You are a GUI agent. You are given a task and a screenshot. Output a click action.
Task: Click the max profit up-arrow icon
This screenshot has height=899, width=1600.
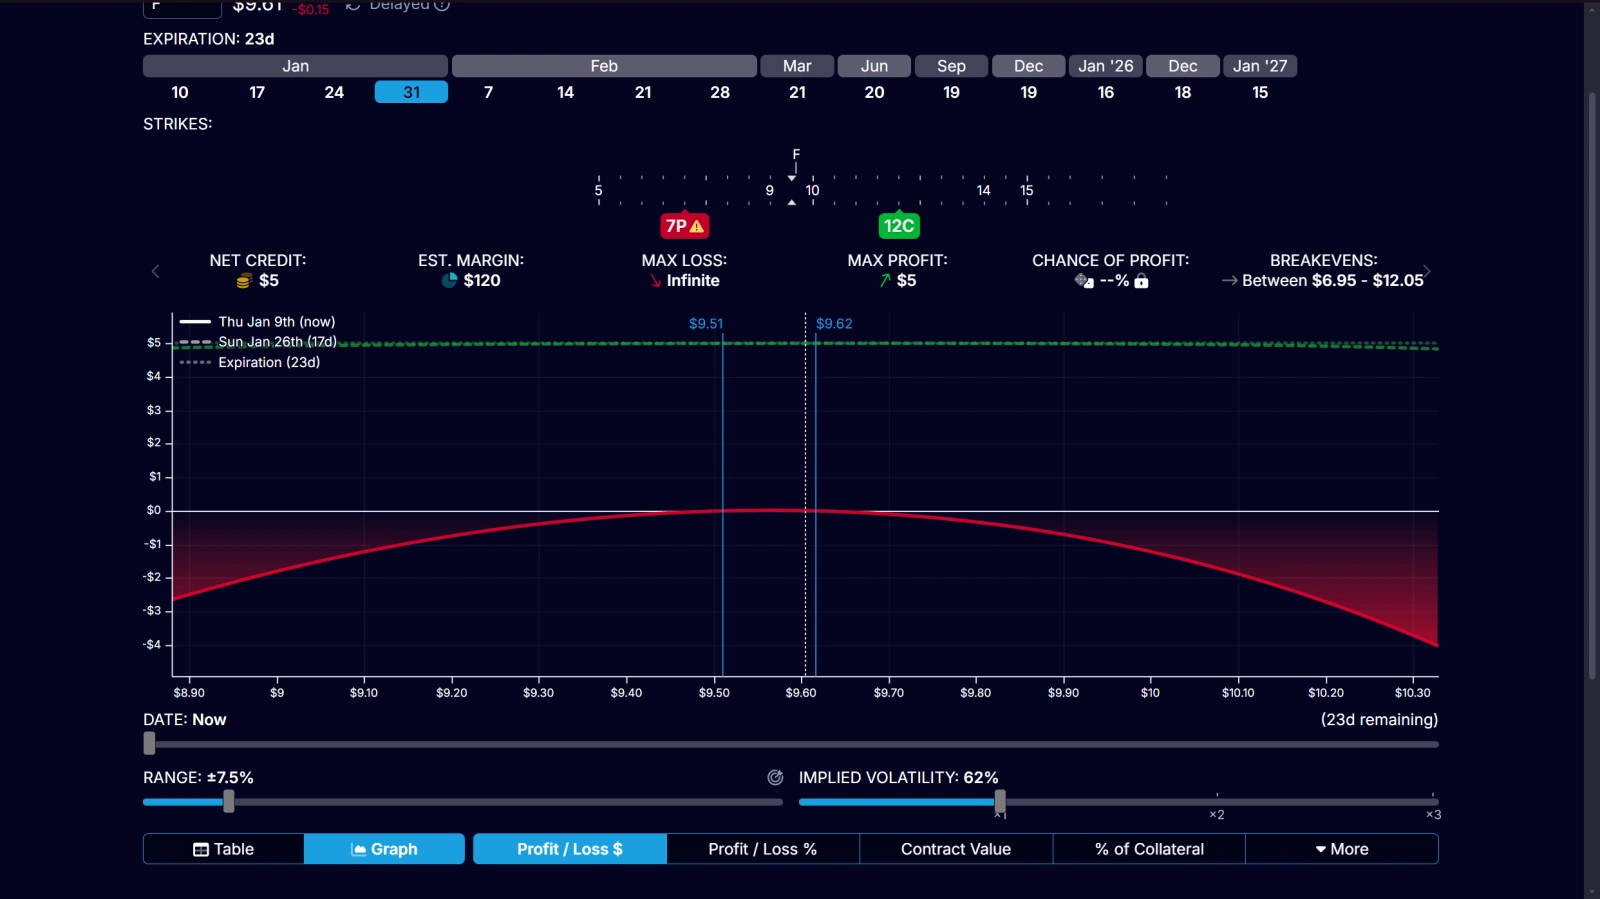[x=885, y=281]
